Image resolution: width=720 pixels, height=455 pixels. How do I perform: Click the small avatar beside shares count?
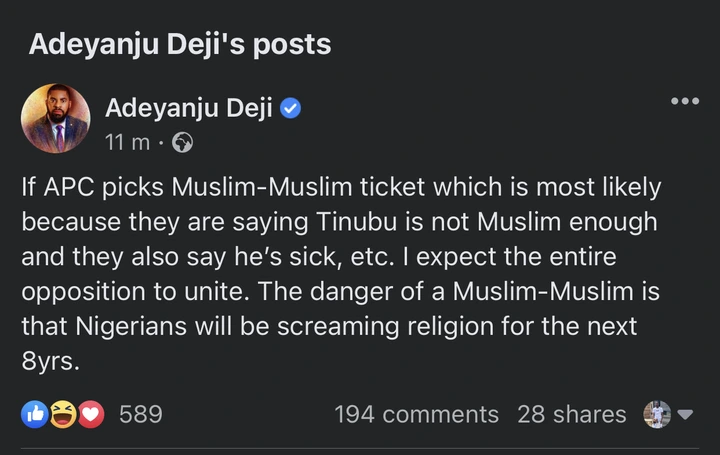[x=657, y=414]
